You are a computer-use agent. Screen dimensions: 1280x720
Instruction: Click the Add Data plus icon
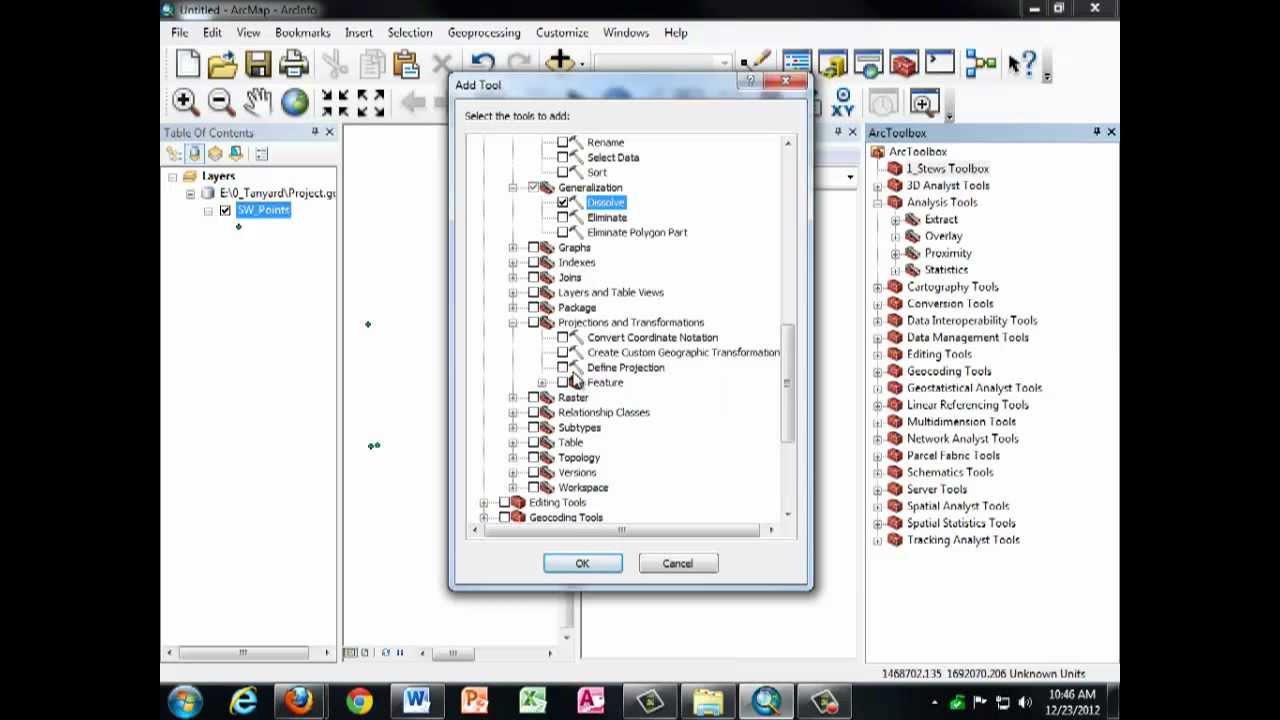tap(559, 63)
